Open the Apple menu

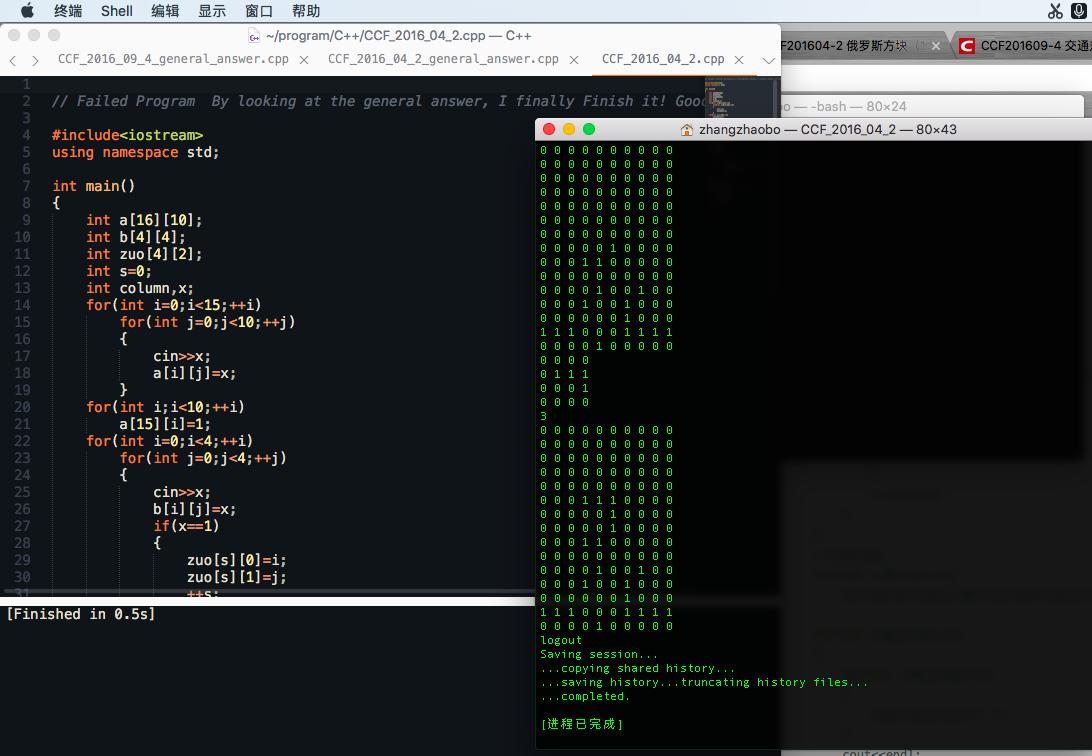pyautogui.click(x=26, y=10)
